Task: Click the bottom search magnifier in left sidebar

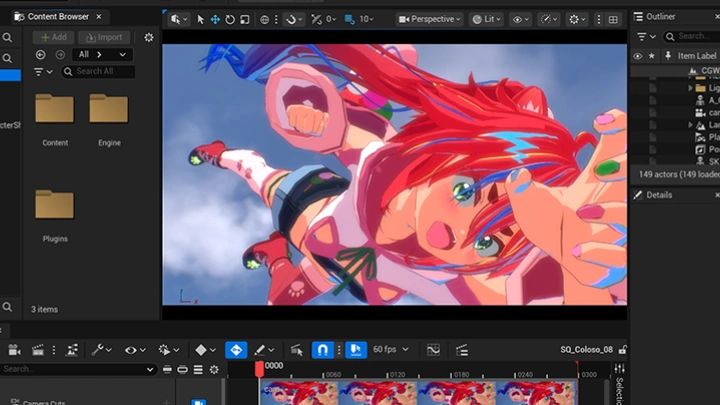Action: pos(7,307)
